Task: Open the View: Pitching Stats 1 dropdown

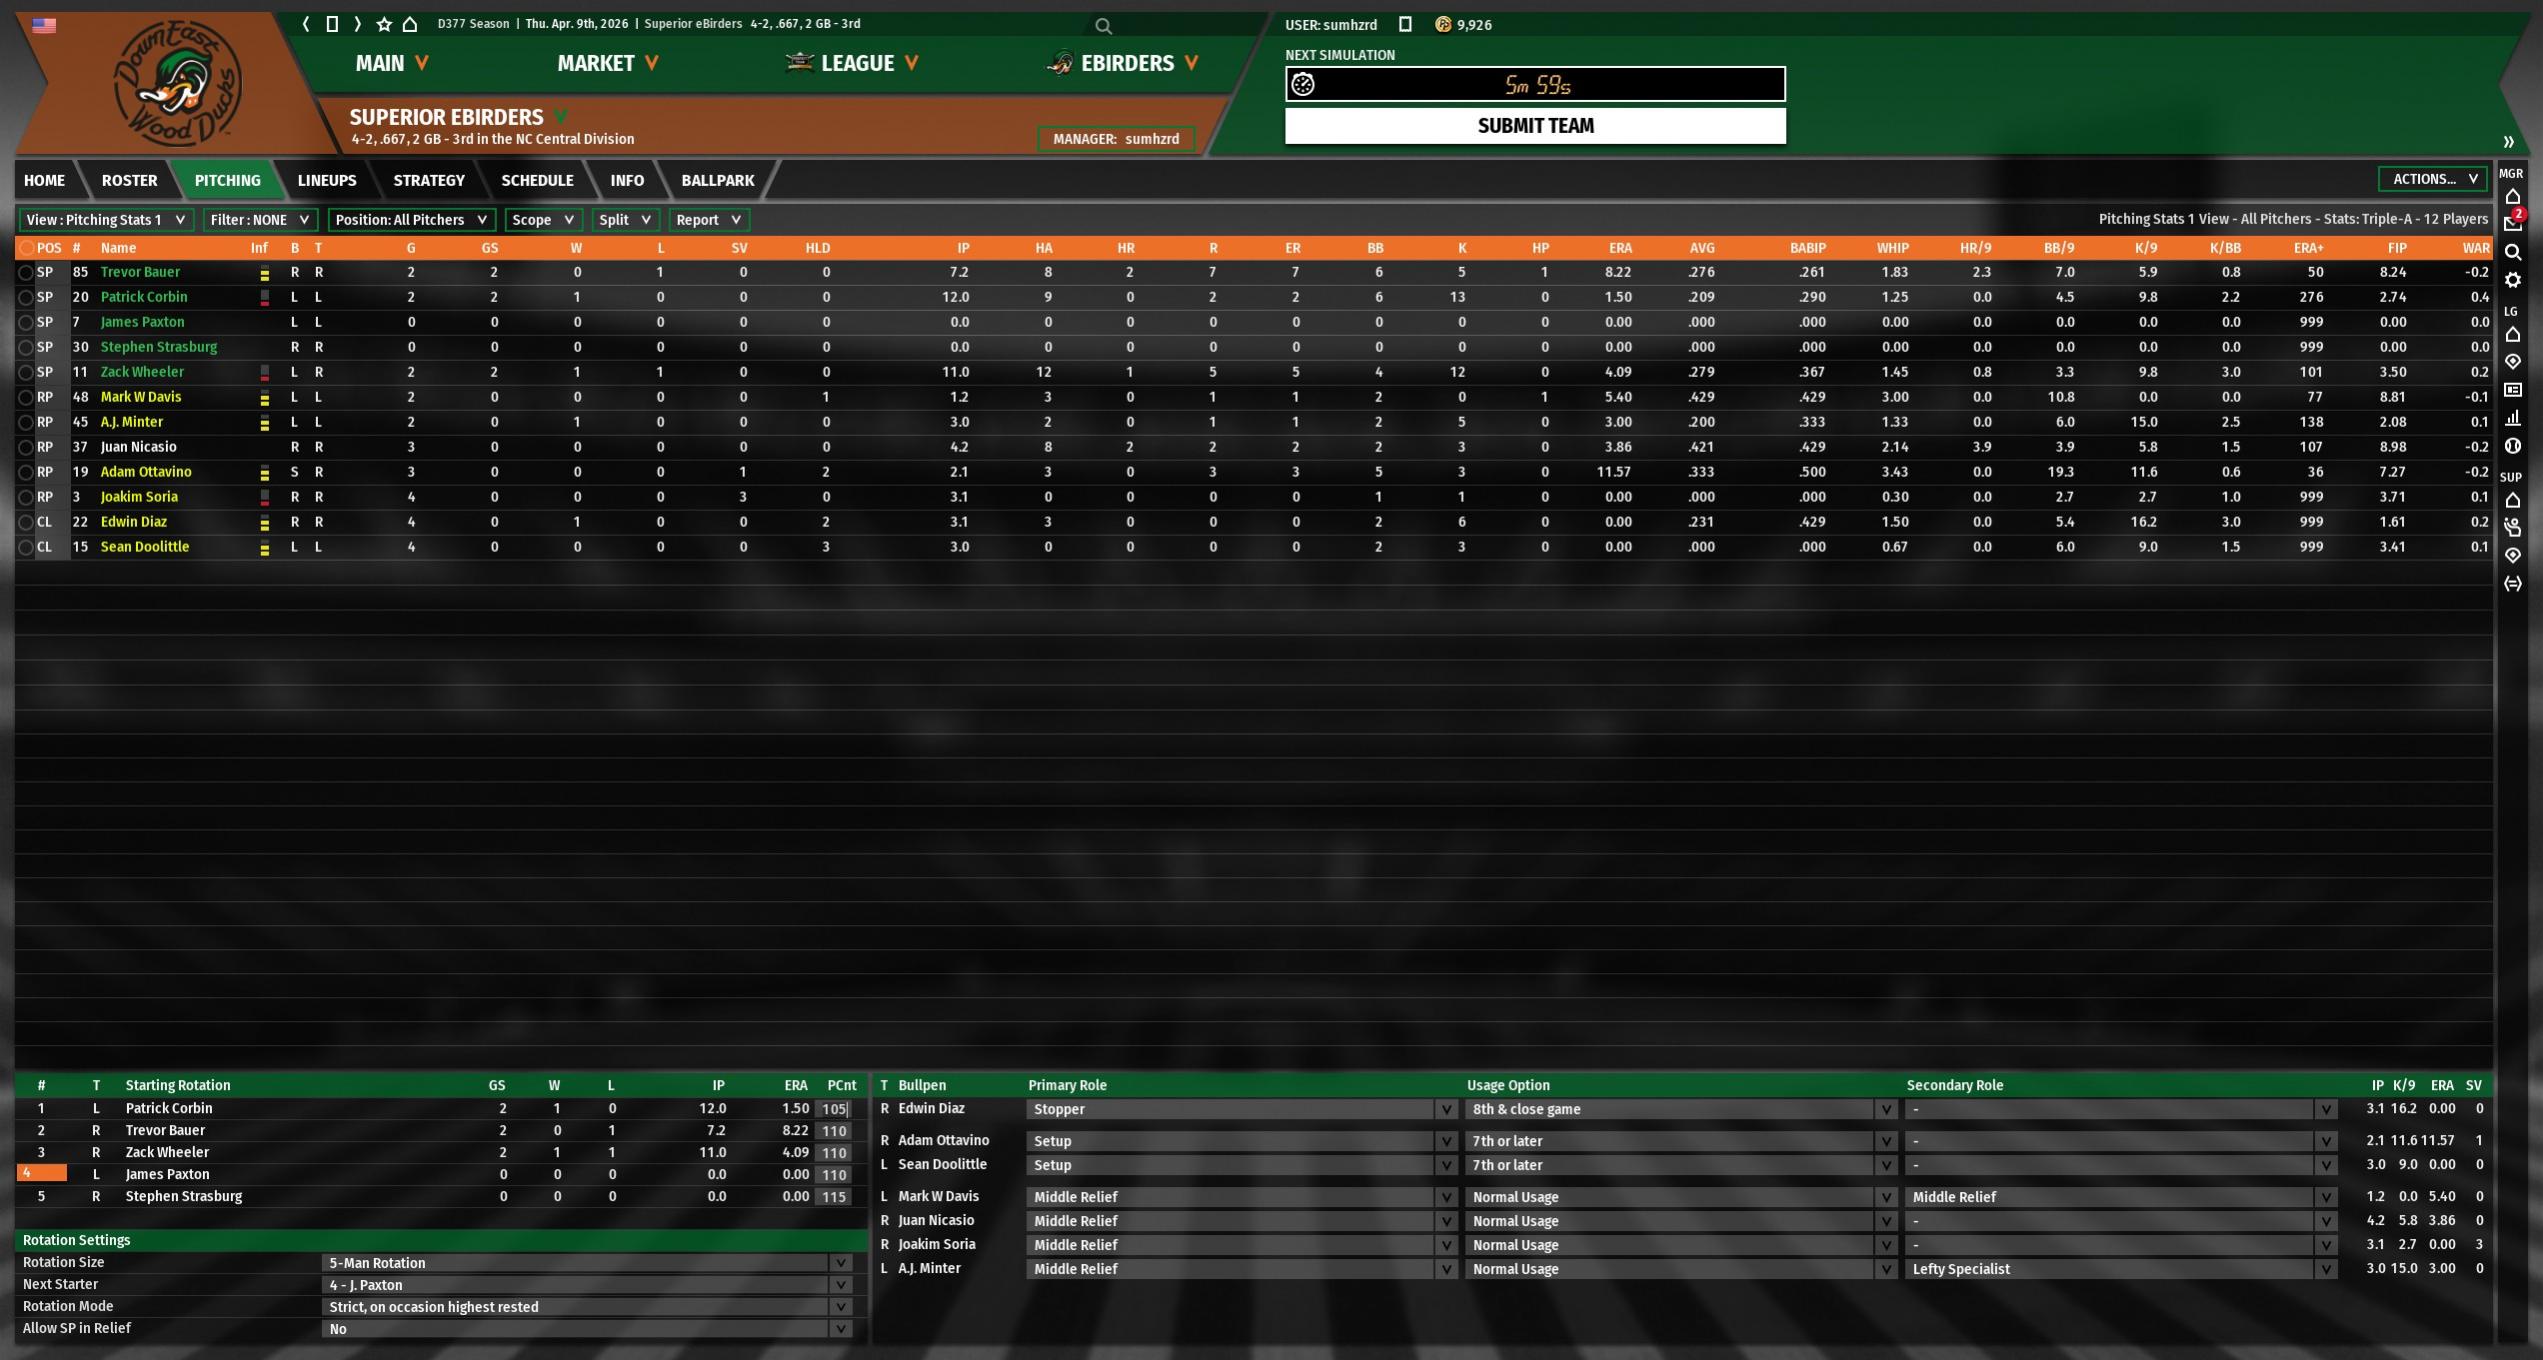Action: pos(106,220)
